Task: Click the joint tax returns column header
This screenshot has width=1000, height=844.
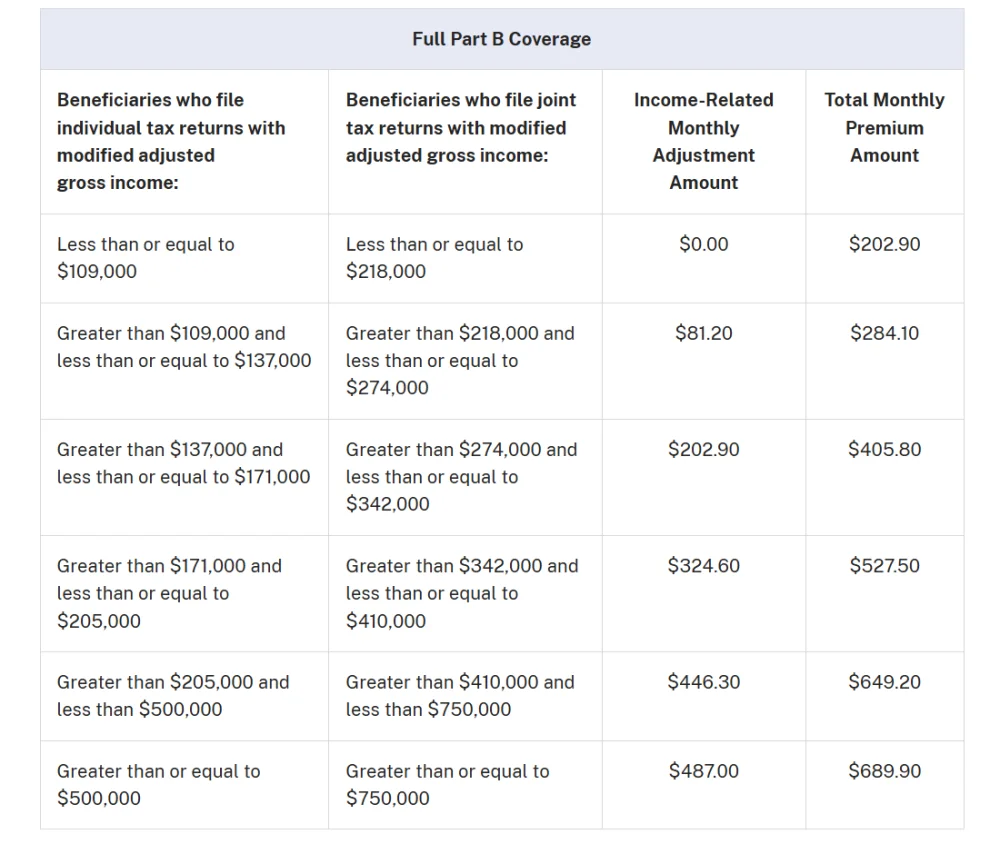Action: pyautogui.click(x=460, y=128)
